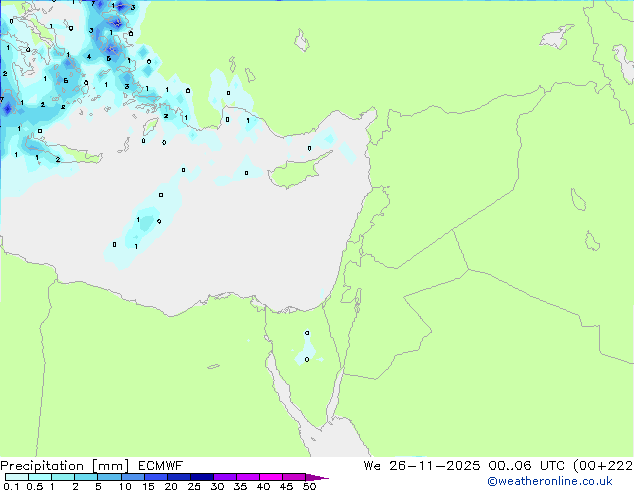Click the legend value '20'
The width and height of the screenshot is (634, 490).
click(x=171, y=486)
